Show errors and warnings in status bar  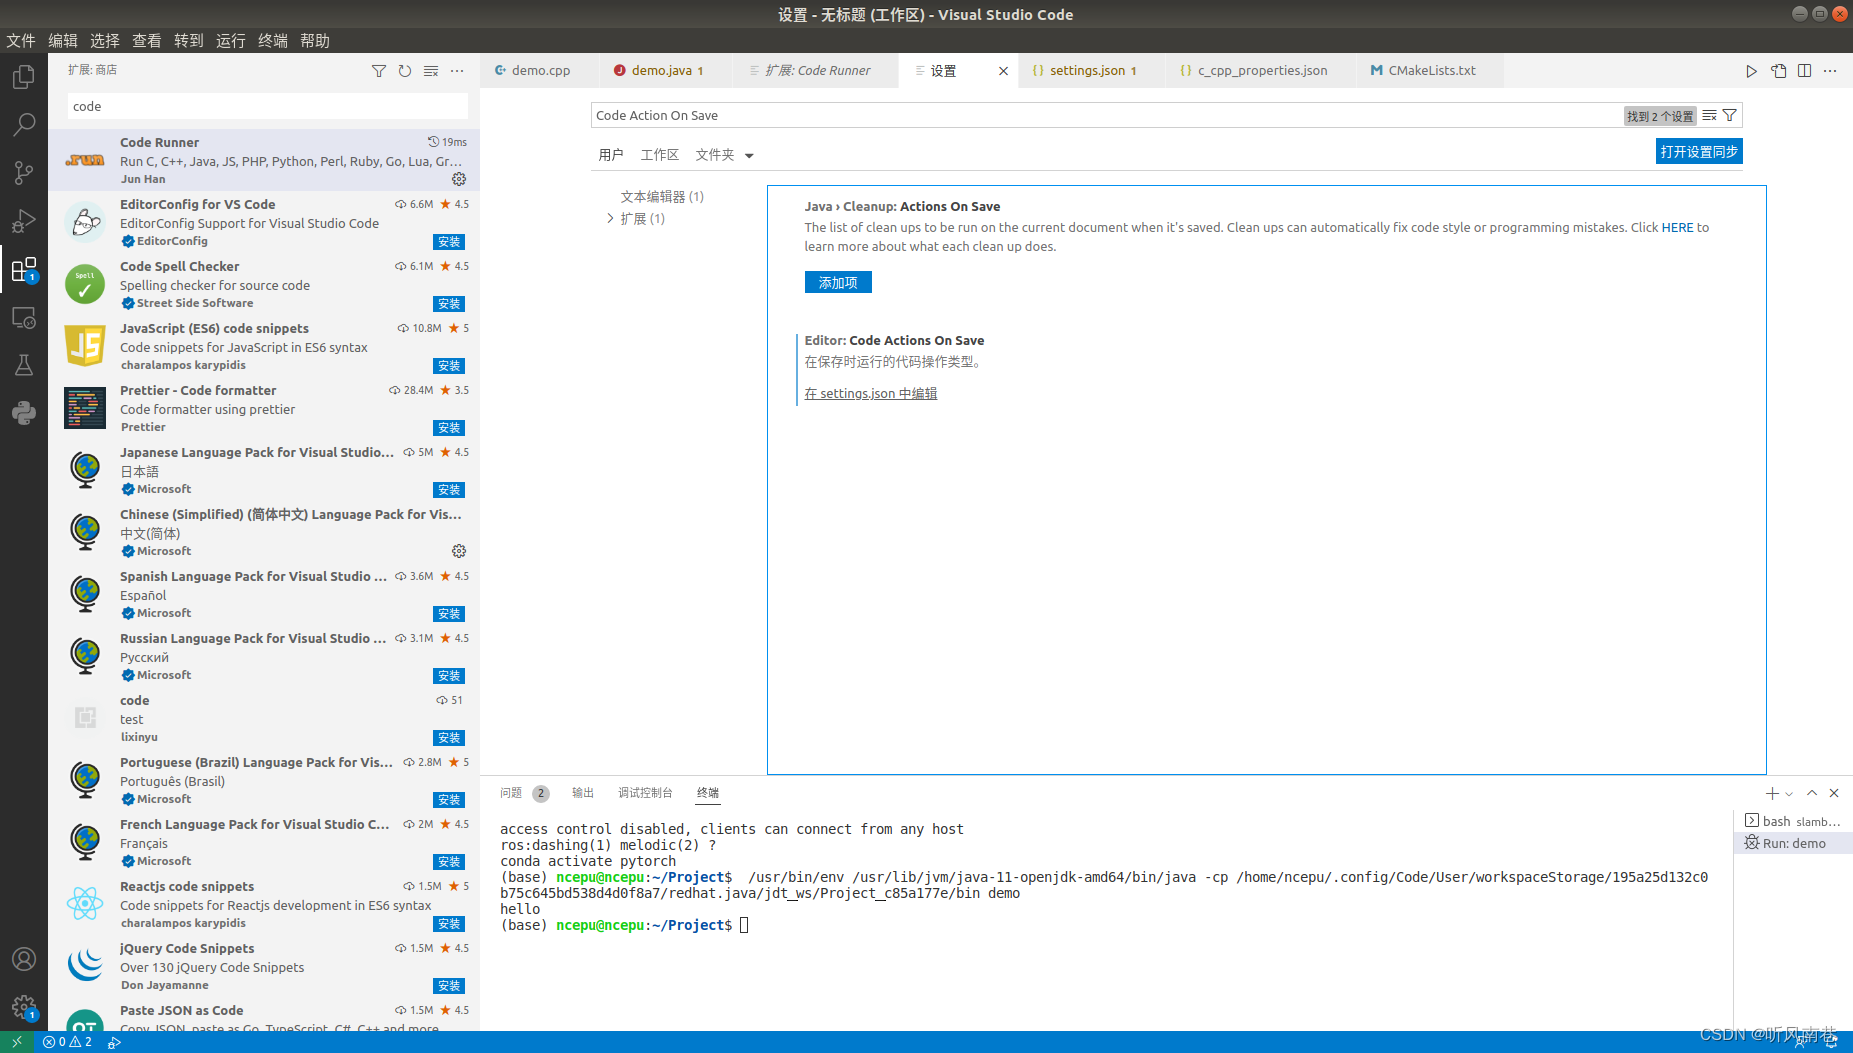(67, 1042)
